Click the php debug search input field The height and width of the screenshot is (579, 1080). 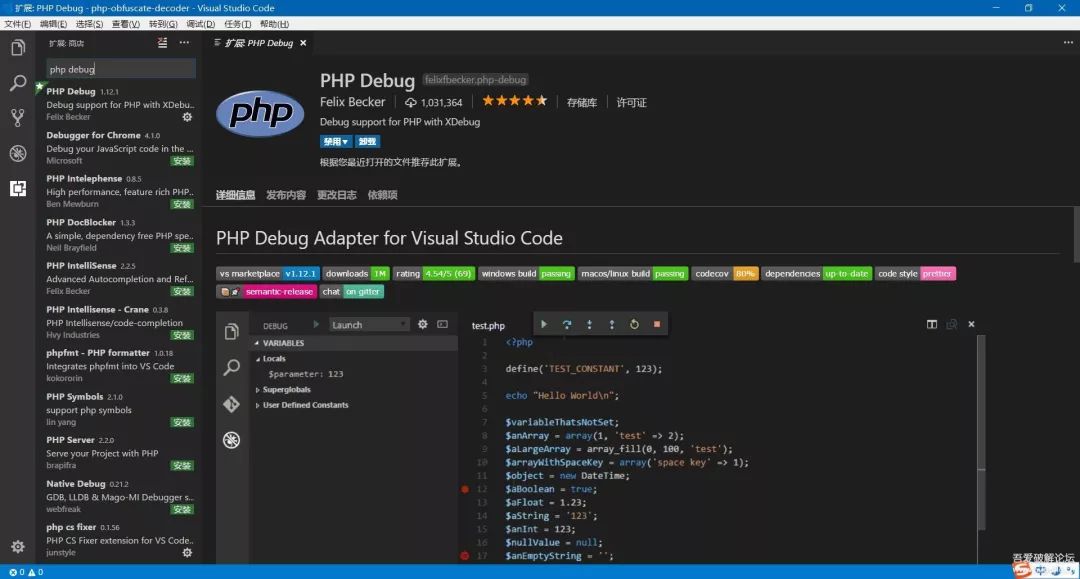pyautogui.click(x=120, y=69)
